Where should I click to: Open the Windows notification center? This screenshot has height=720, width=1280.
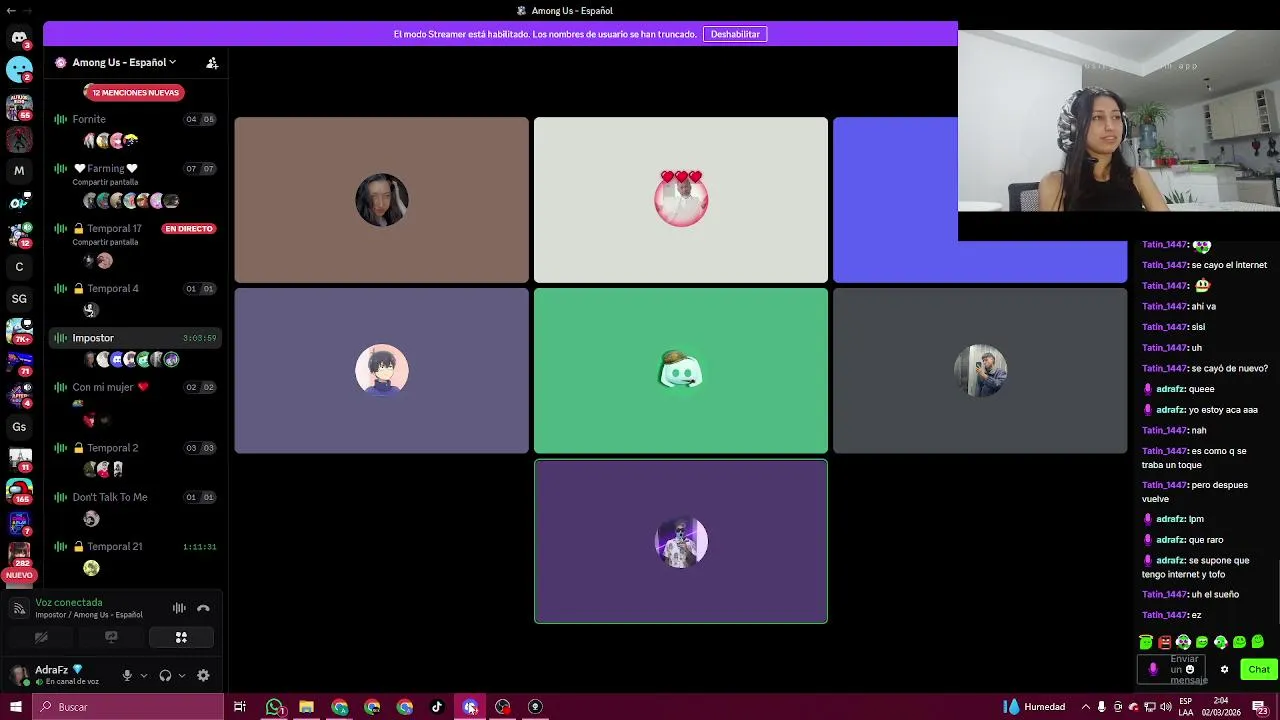(1260, 707)
